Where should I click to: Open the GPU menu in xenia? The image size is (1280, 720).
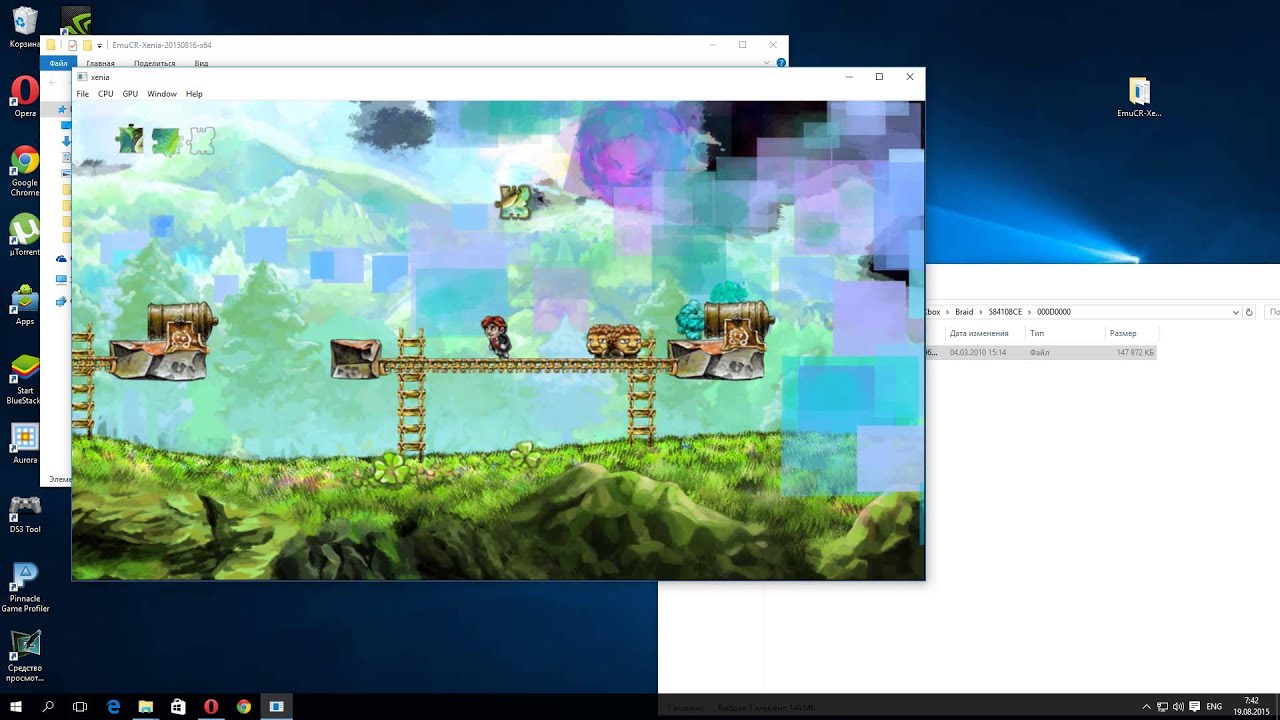130,94
